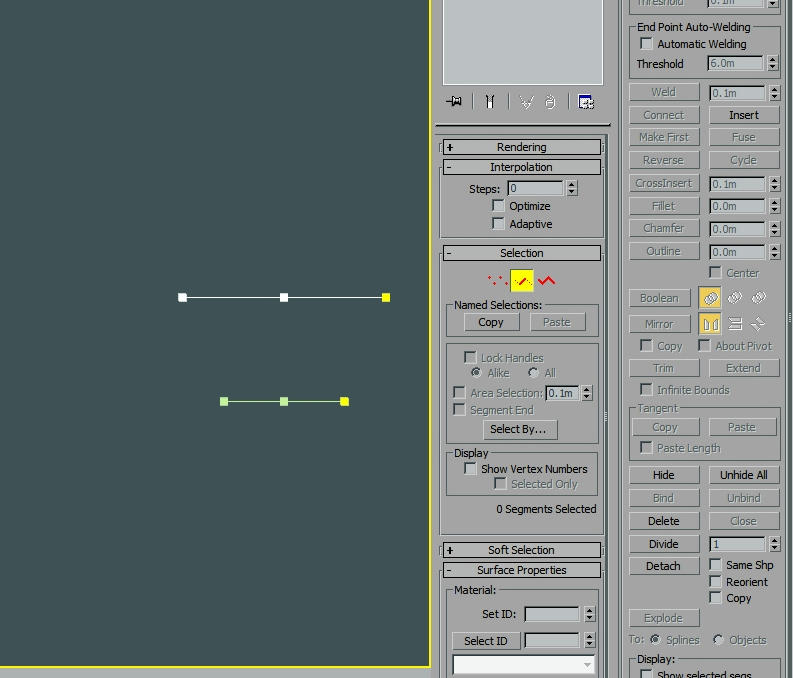Click leftmost vertex of white spline
The image size is (793, 678).
tap(183, 298)
